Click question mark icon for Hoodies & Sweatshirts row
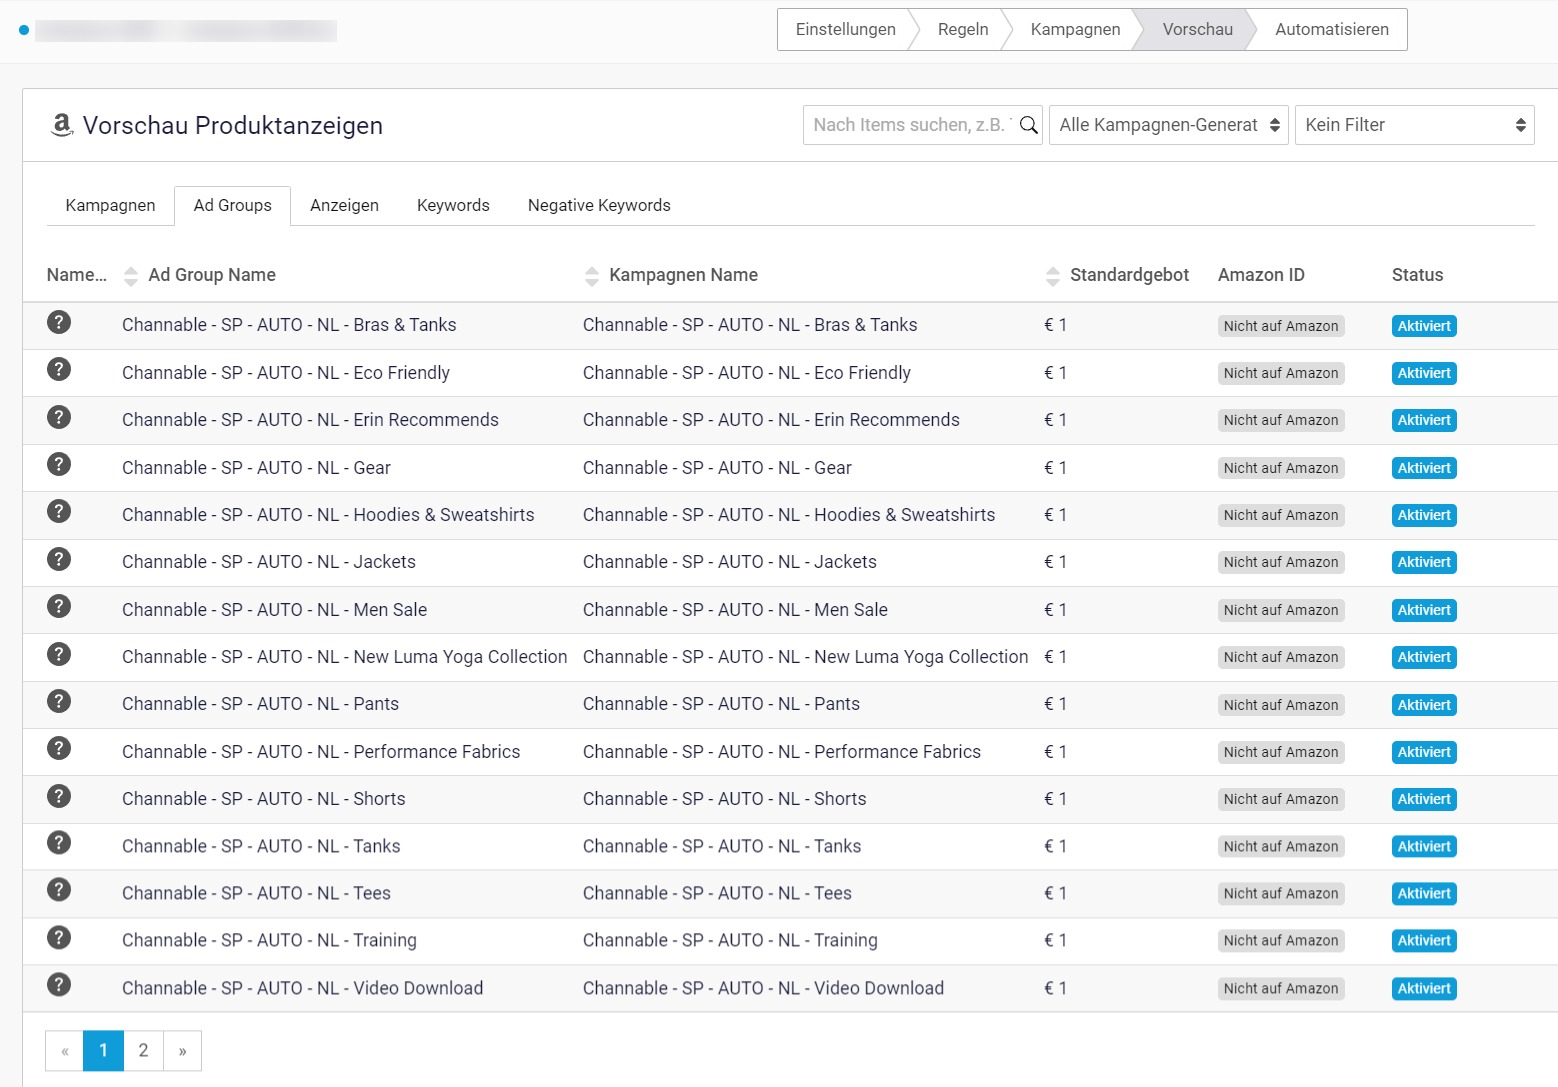The width and height of the screenshot is (1558, 1087). click(59, 511)
